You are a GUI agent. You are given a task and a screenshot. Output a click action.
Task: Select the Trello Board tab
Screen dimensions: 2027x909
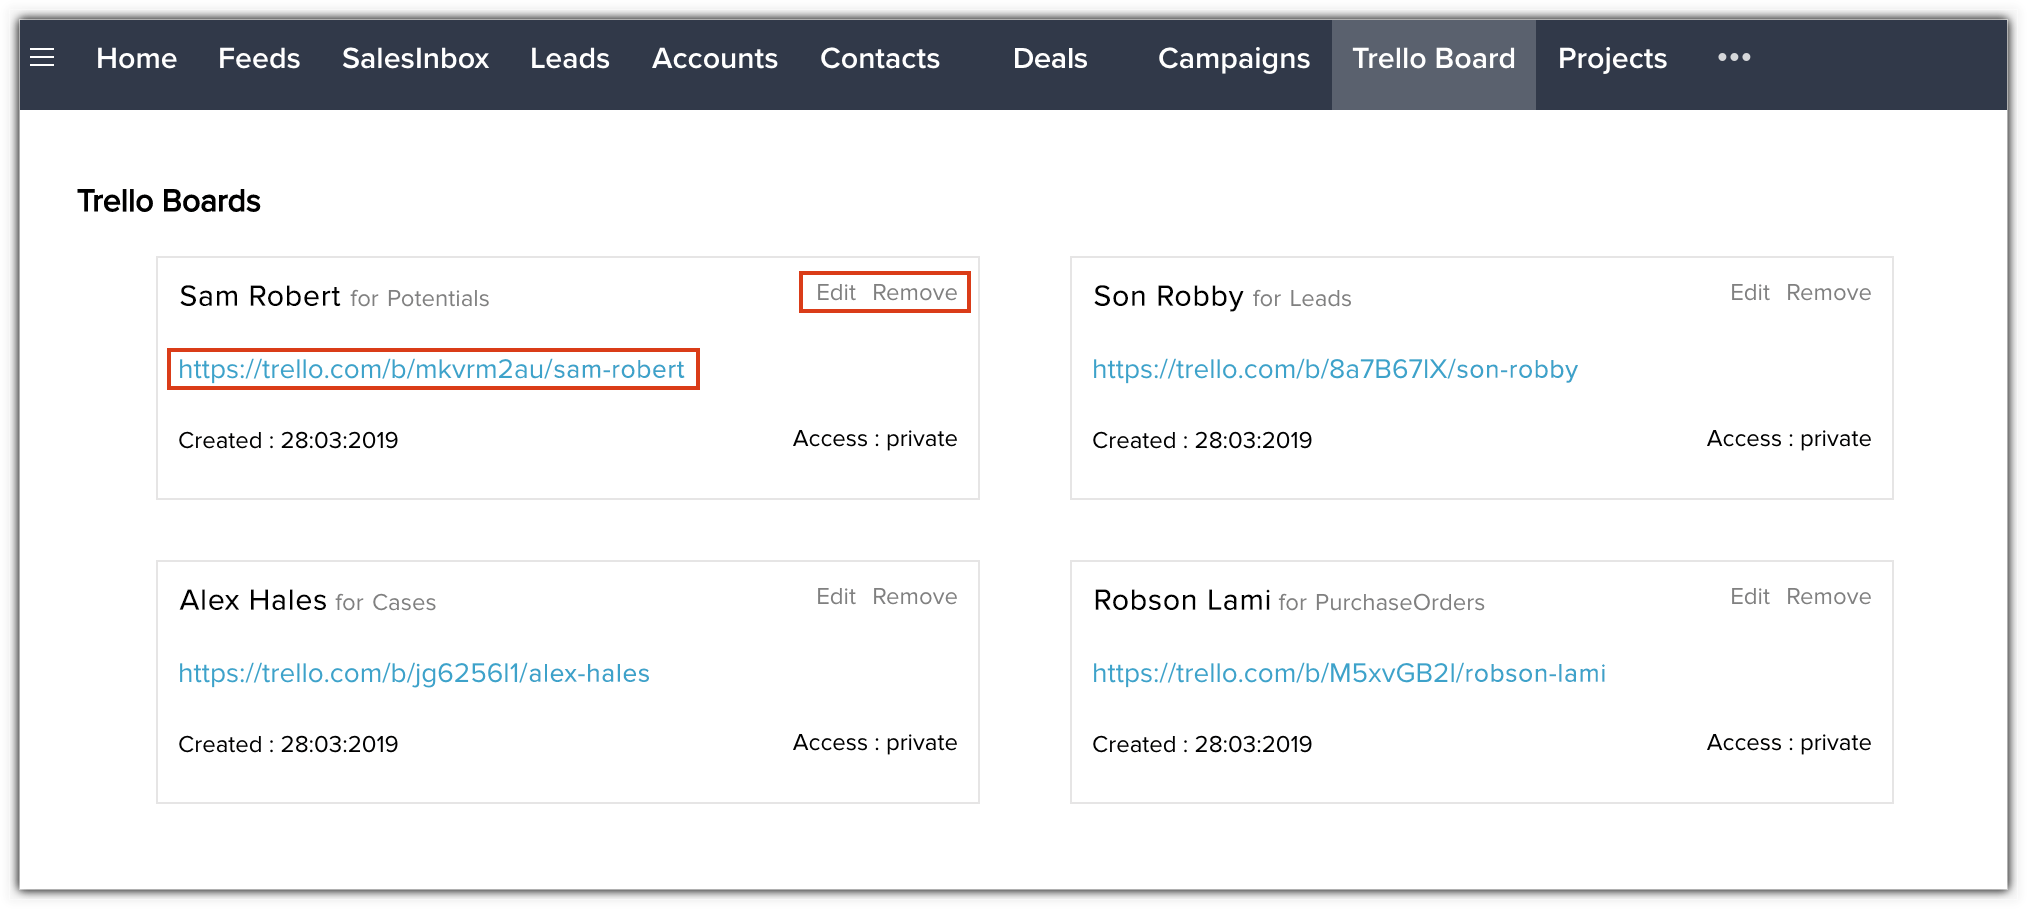(1433, 59)
